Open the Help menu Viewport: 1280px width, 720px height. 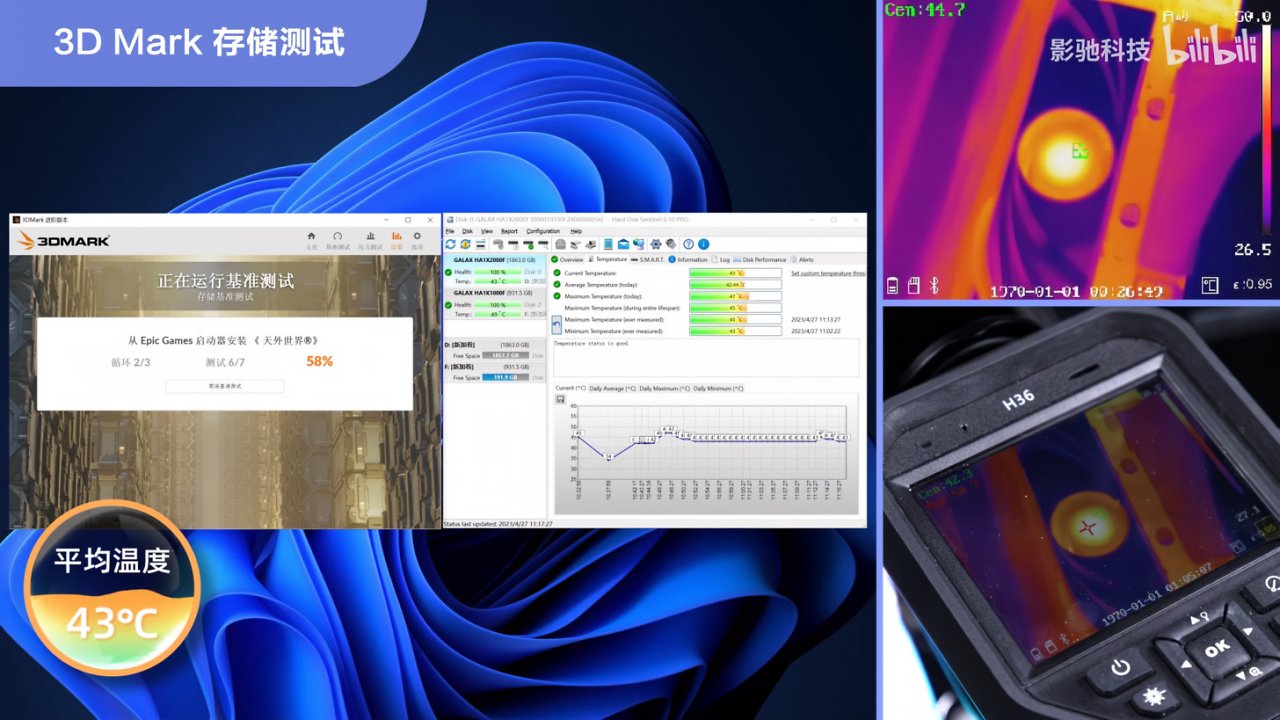pyautogui.click(x=576, y=231)
